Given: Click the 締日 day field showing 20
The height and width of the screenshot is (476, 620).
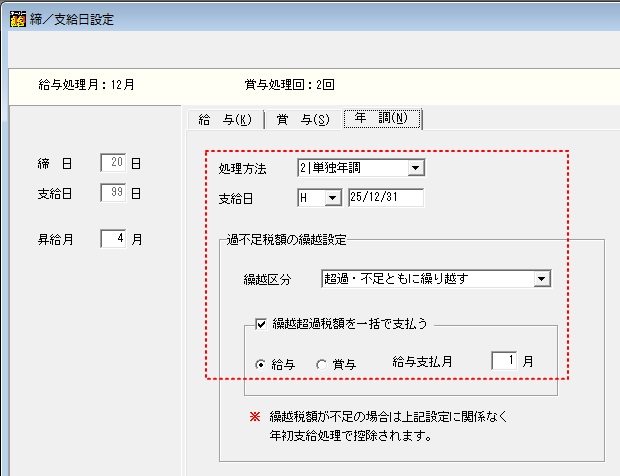Looking at the screenshot, I should coord(113,162).
